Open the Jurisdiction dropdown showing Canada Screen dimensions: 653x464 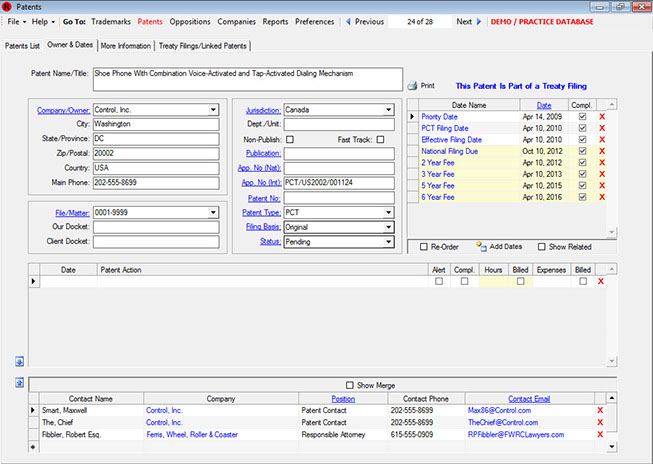388,110
